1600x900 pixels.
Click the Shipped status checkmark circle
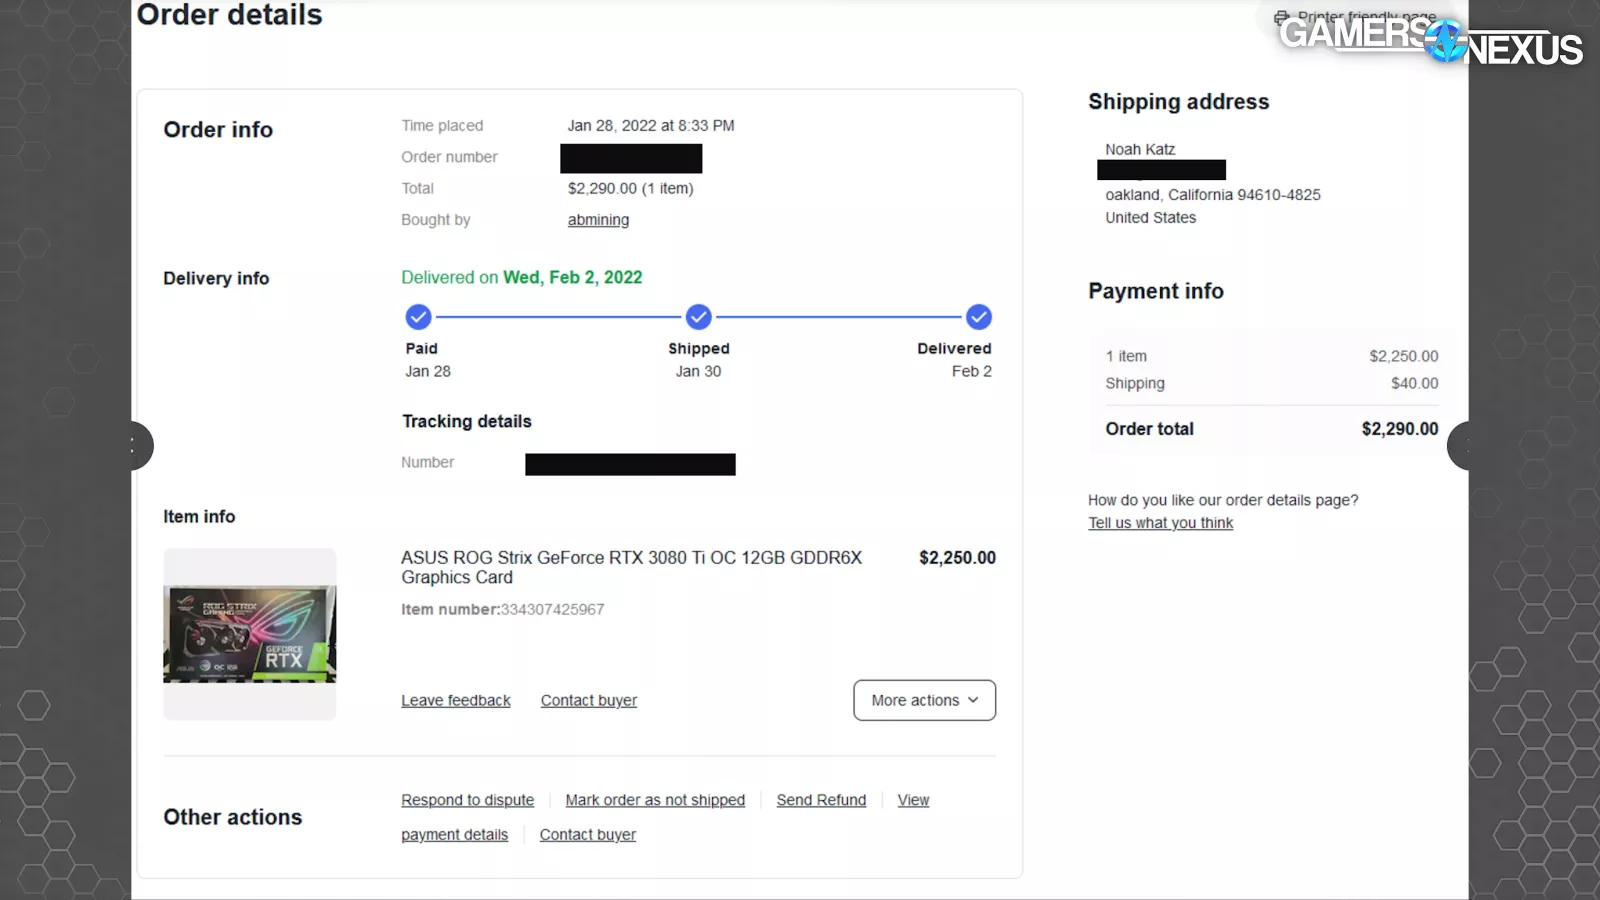coord(698,317)
